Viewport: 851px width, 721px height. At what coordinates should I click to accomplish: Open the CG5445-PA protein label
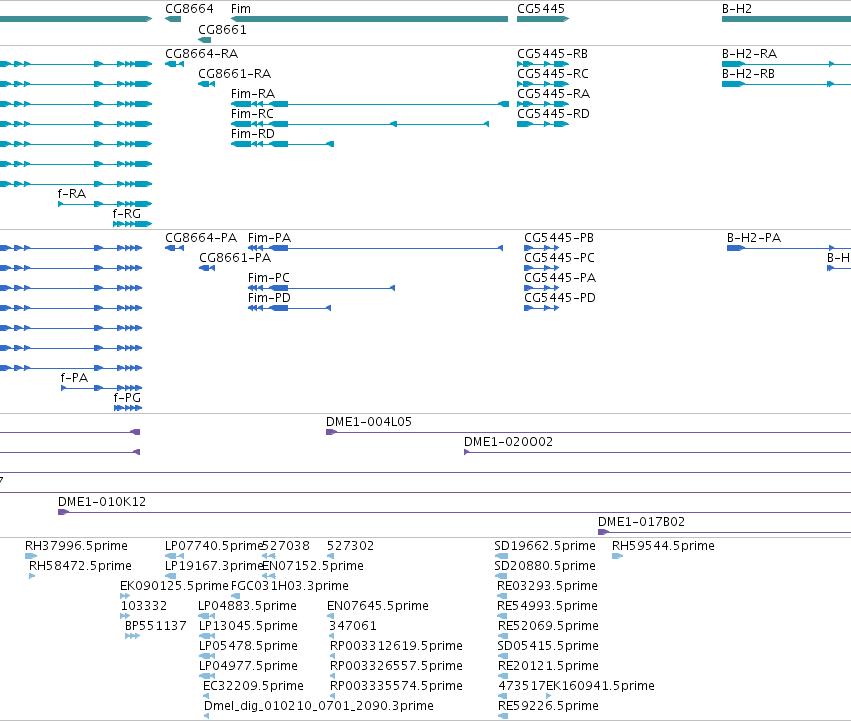tap(560, 278)
